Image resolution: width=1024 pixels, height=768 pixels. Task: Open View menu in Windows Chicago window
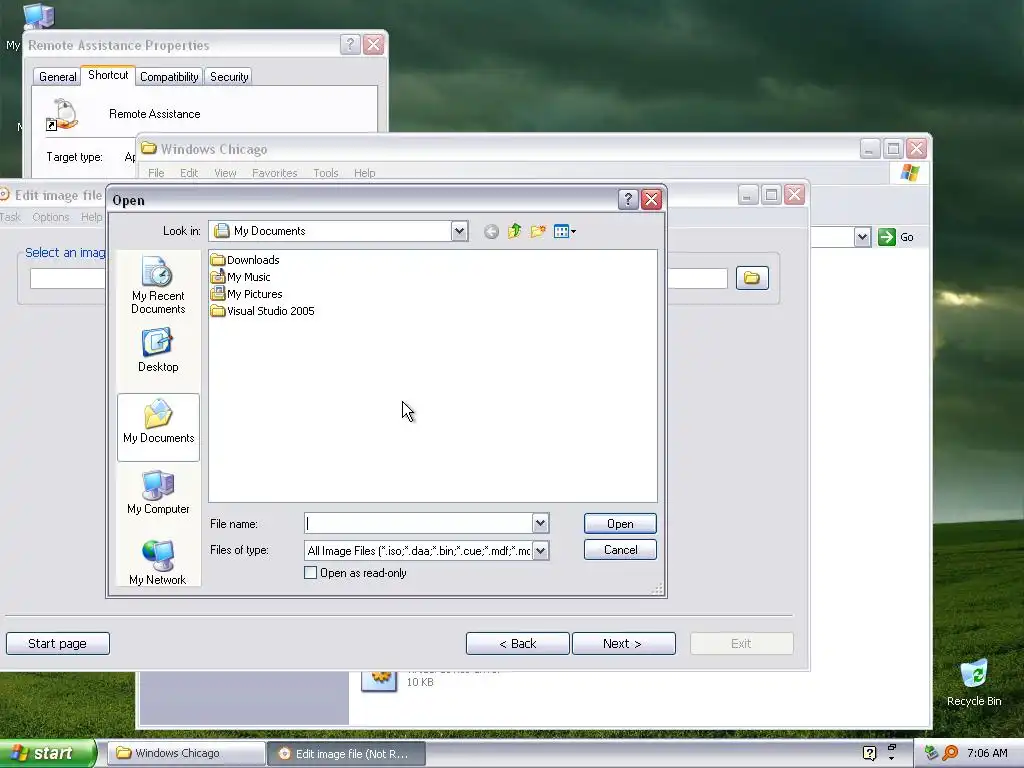(x=225, y=173)
